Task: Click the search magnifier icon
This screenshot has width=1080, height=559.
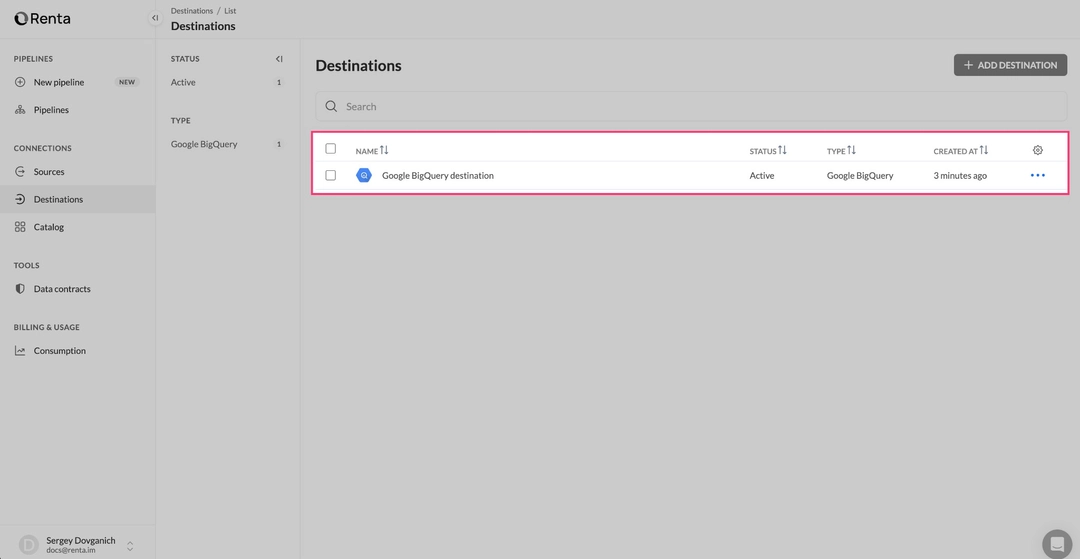Action: [x=331, y=106]
